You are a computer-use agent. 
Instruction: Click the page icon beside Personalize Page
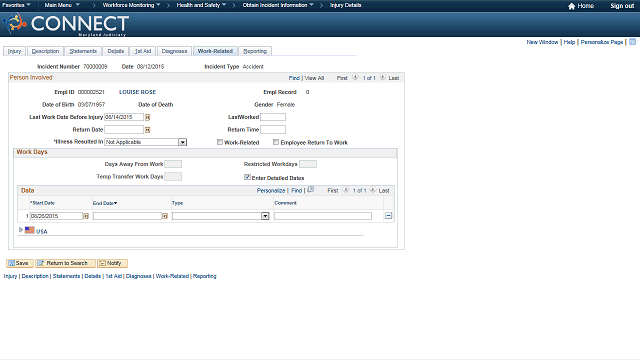tap(632, 42)
